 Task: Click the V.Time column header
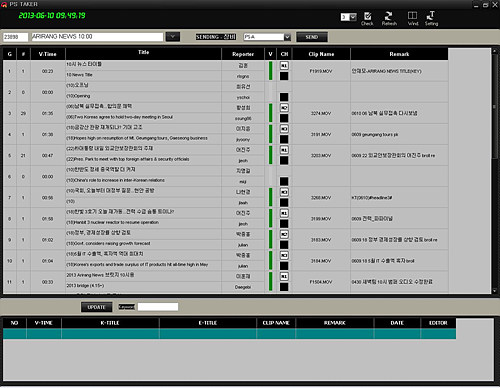(x=47, y=54)
